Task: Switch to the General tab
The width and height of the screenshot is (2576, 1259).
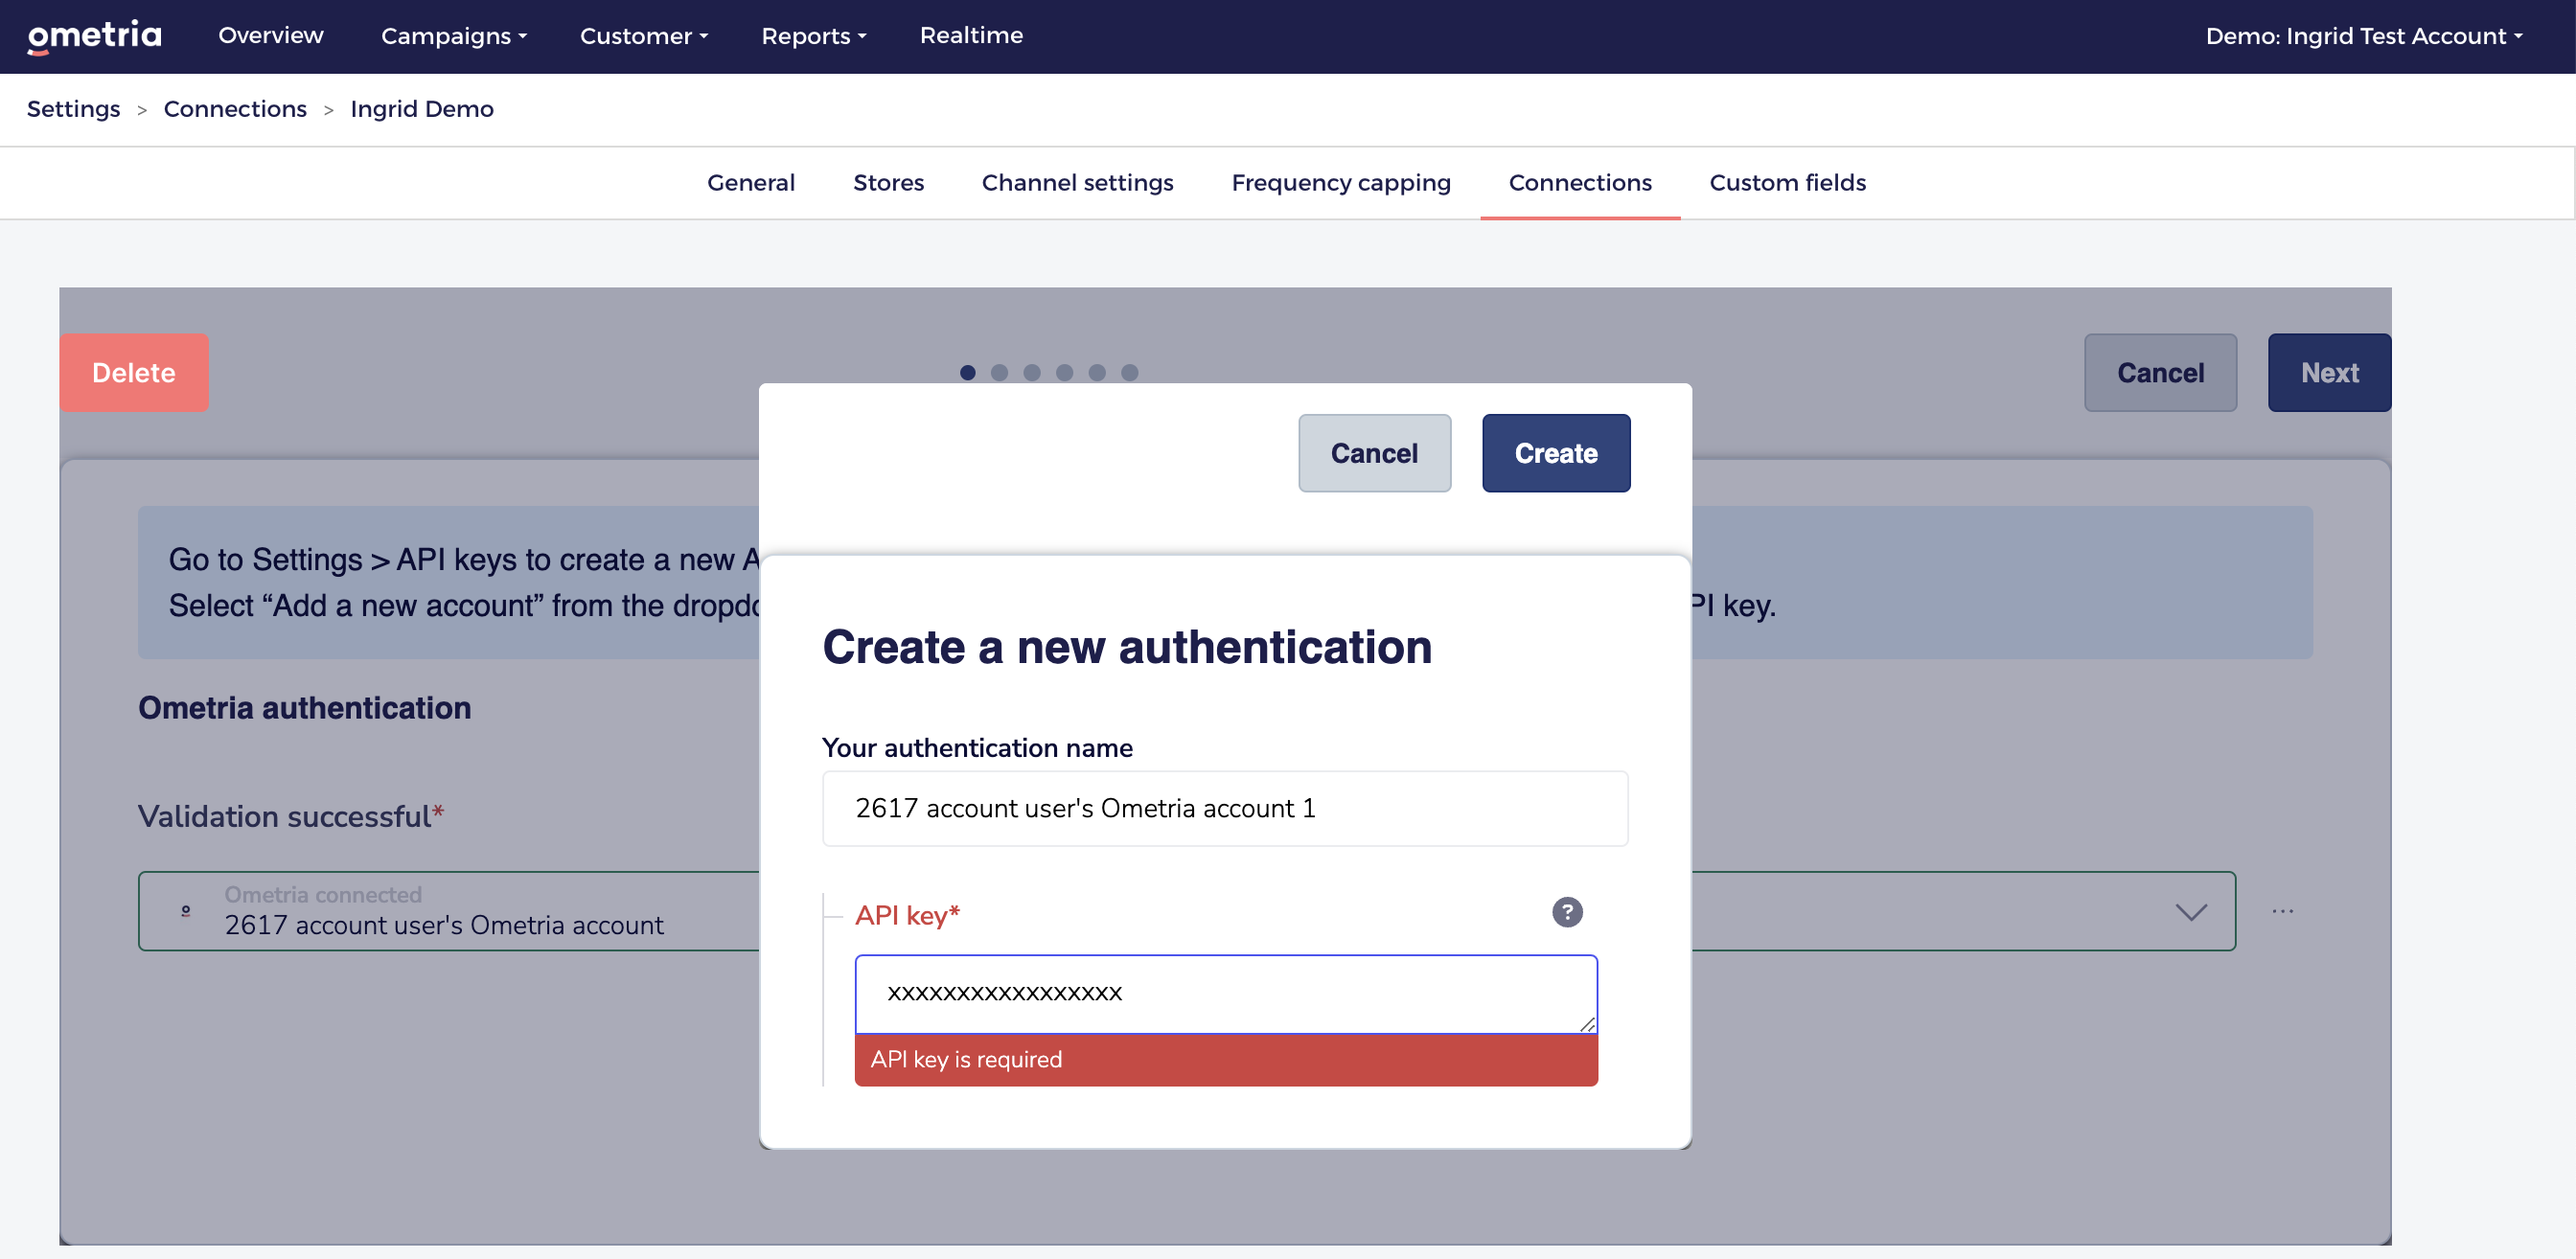Action: pyautogui.click(x=751, y=183)
